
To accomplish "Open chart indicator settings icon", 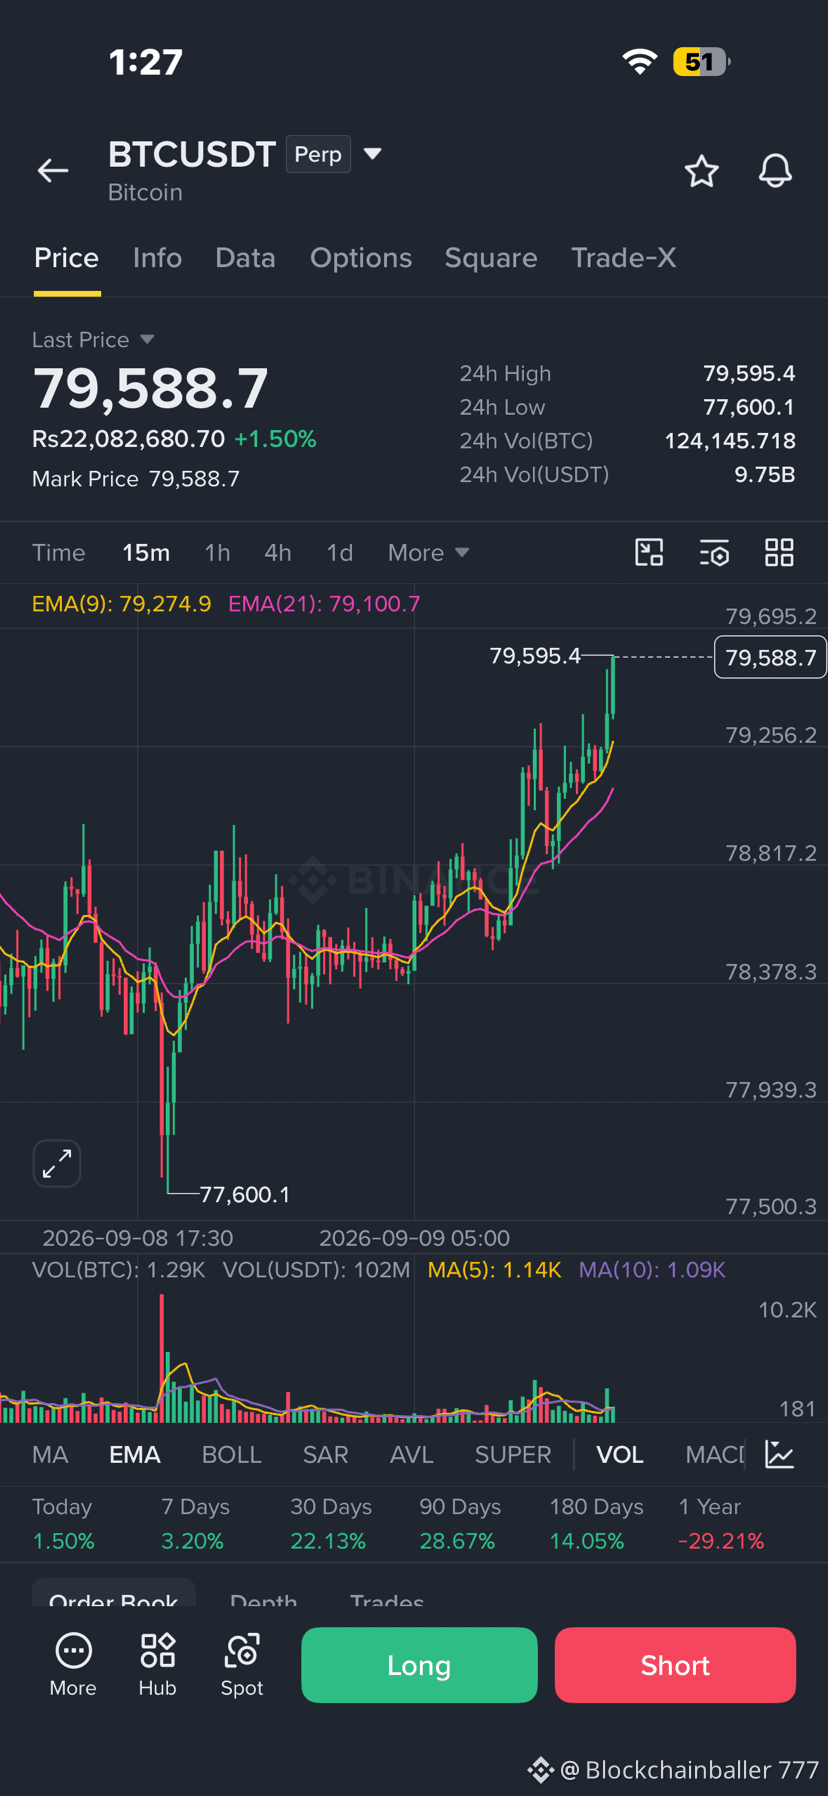I will click(714, 553).
